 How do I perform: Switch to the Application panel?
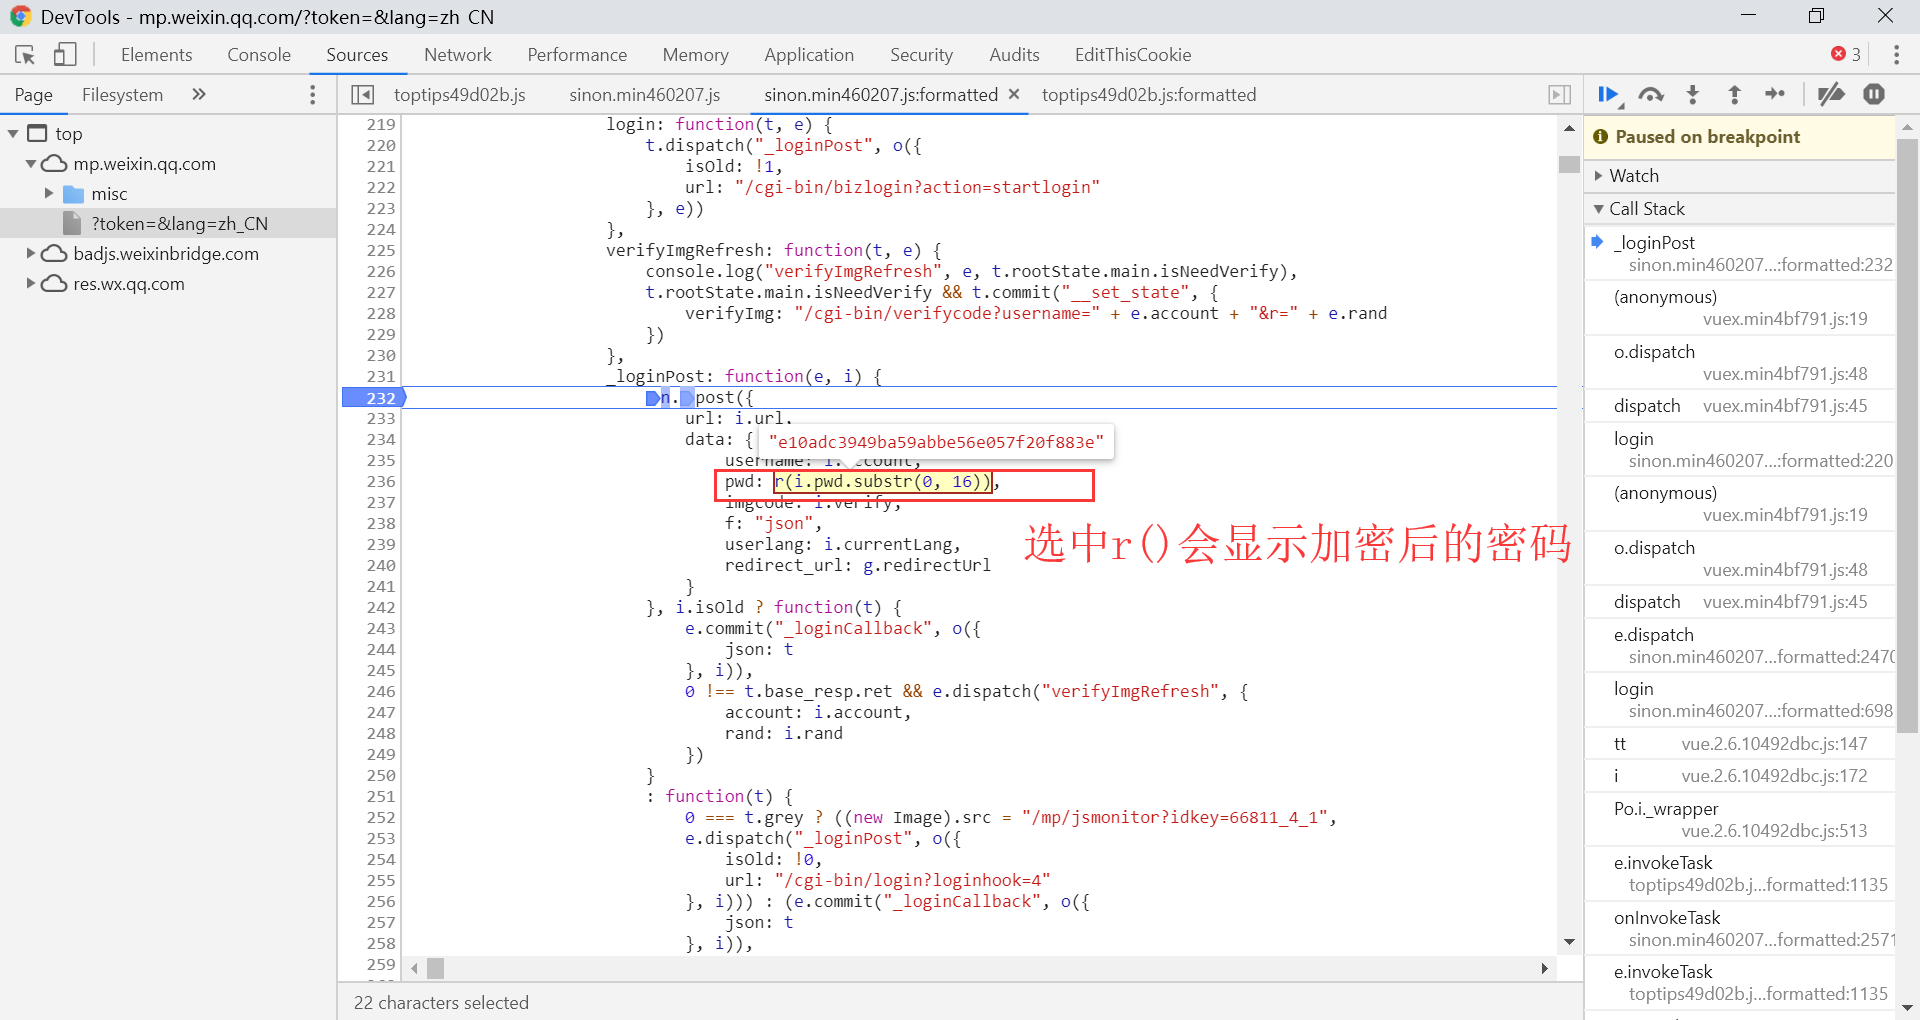coord(809,55)
